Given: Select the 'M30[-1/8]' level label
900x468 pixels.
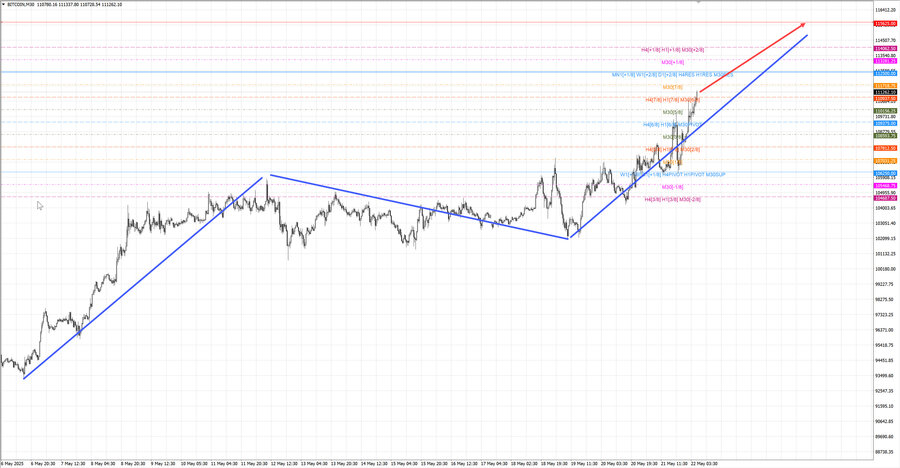Looking at the screenshot, I should (672, 187).
